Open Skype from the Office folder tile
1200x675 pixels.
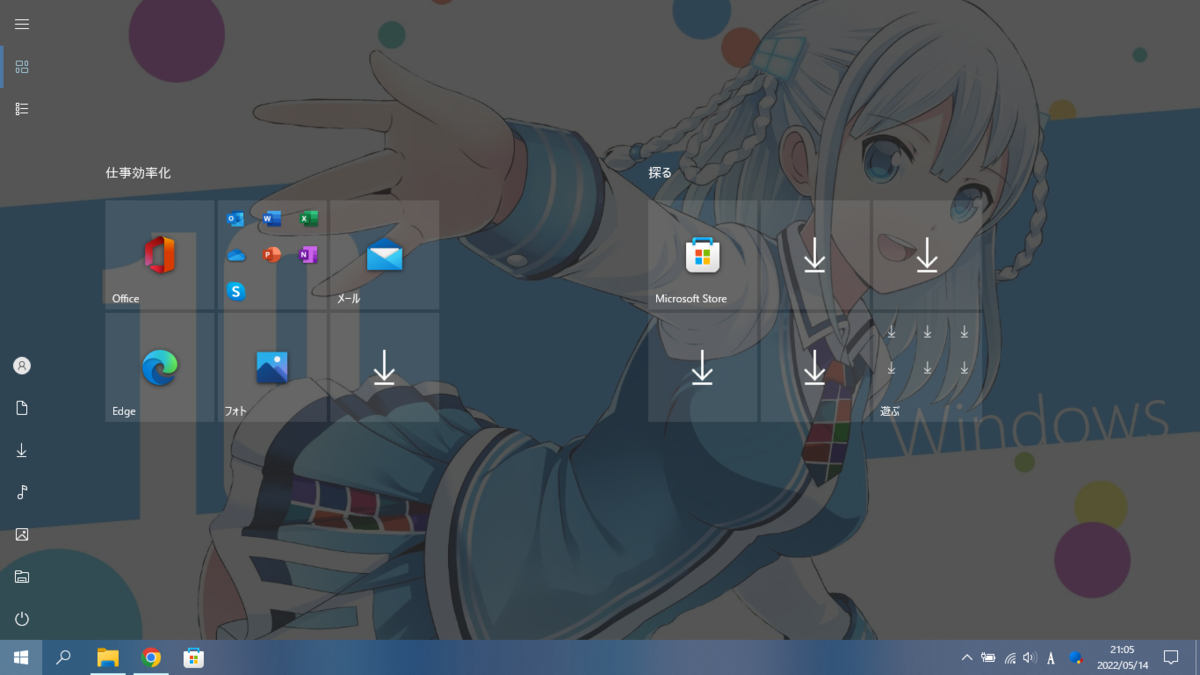[x=236, y=291]
